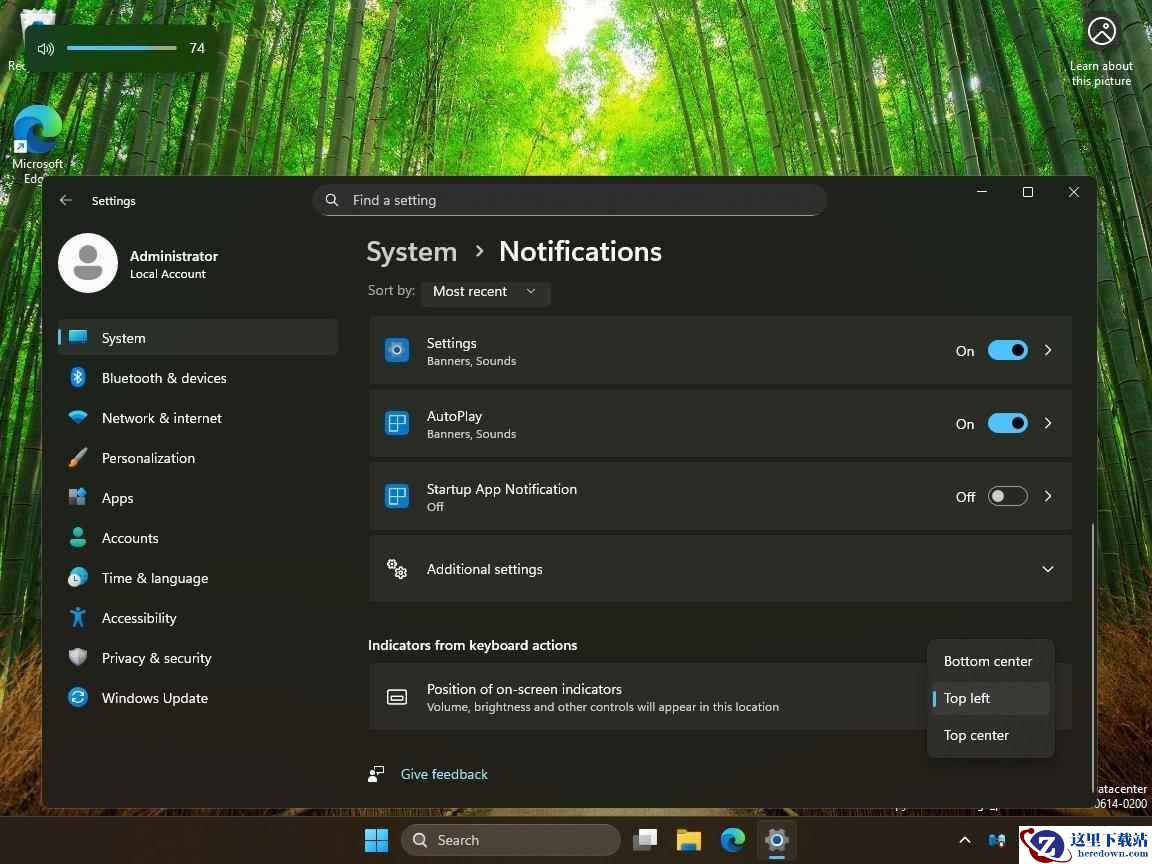Click the Apps icon in sidebar
Screen dimensions: 1152x864
[78, 497]
